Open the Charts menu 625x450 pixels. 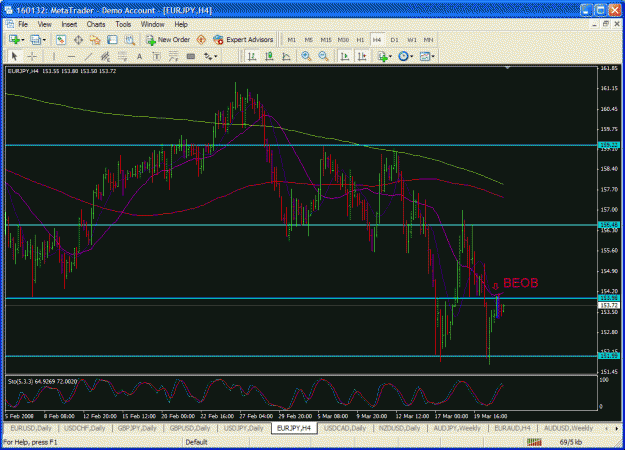click(x=96, y=25)
